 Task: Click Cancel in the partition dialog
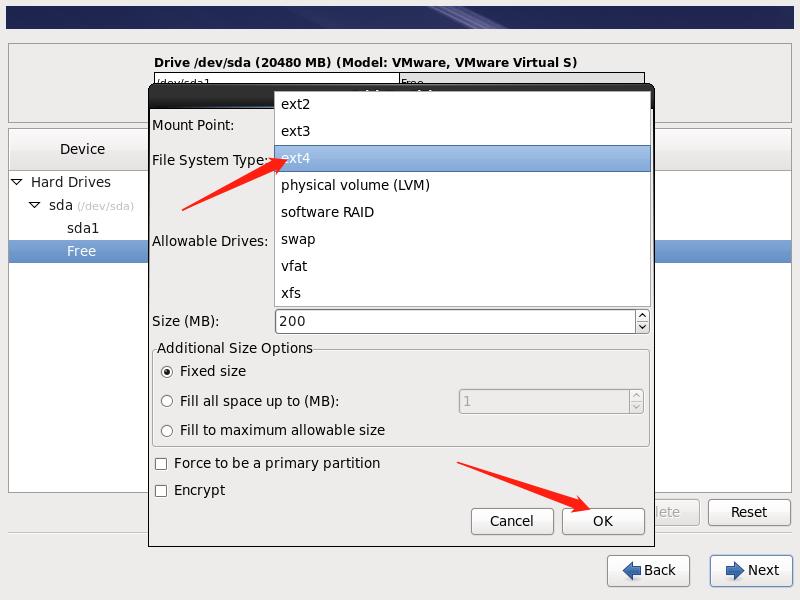(512, 521)
